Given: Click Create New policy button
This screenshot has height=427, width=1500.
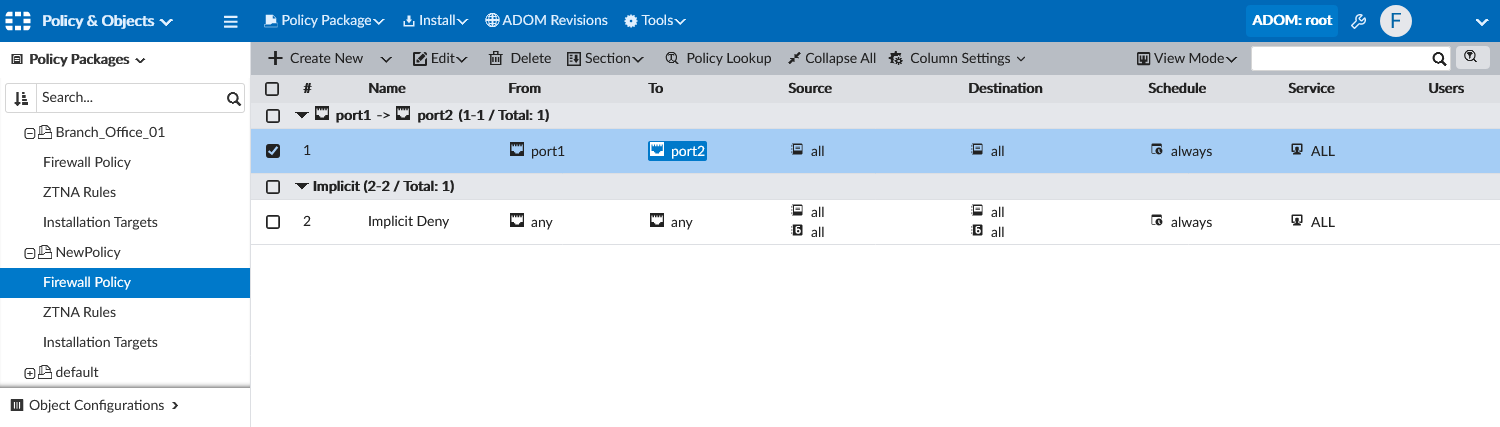Looking at the screenshot, I should tap(316, 59).
